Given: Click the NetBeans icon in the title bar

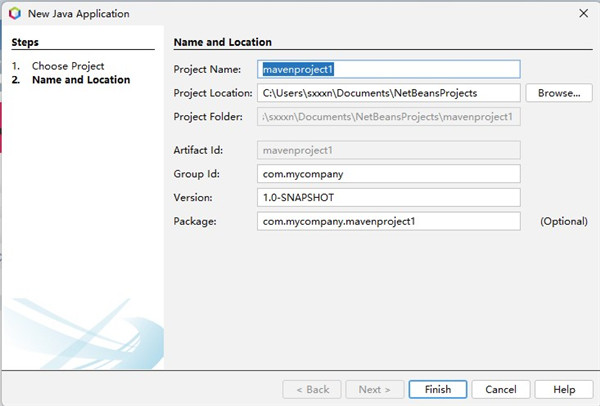Looking at the screenshot, I should pos(12,13).
